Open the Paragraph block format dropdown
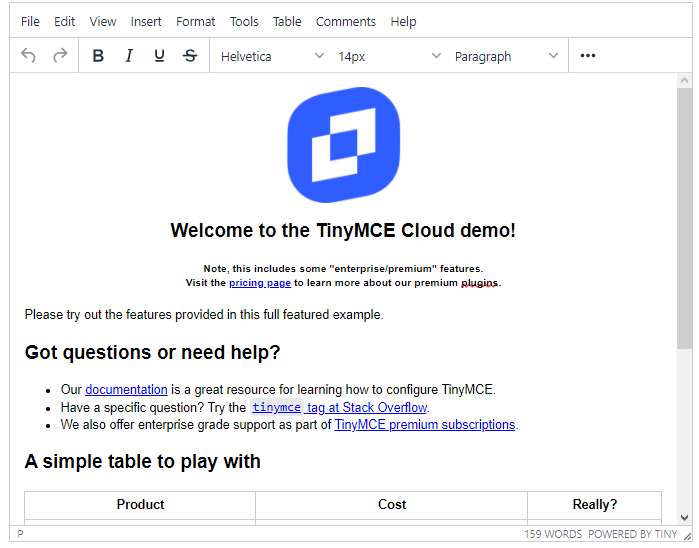This screenshot has height=548, width=699. [506, 56]
